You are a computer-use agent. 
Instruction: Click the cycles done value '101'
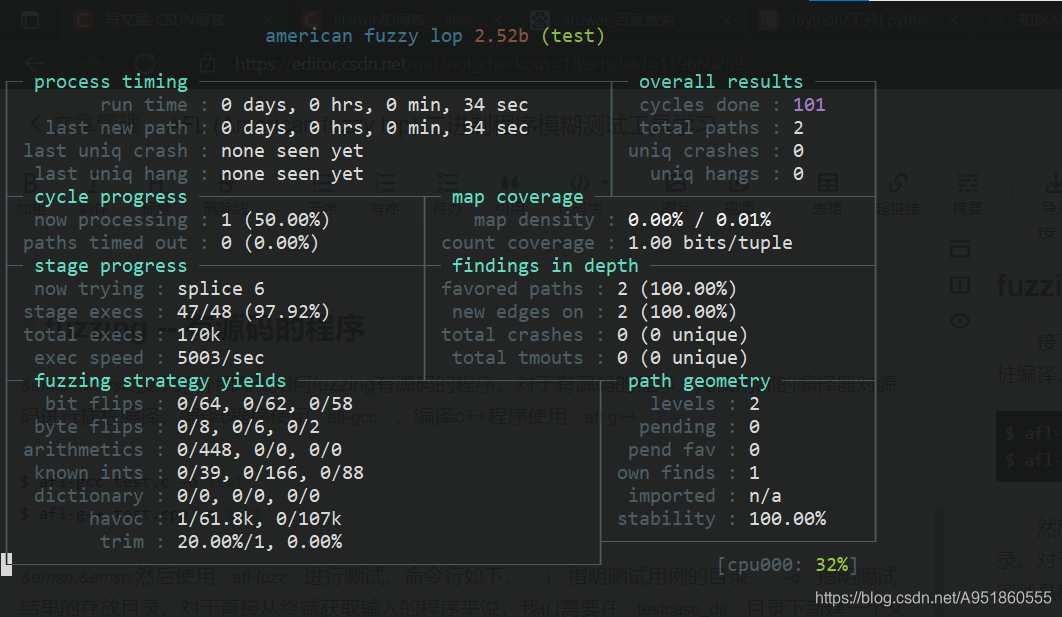pos(809,105)
